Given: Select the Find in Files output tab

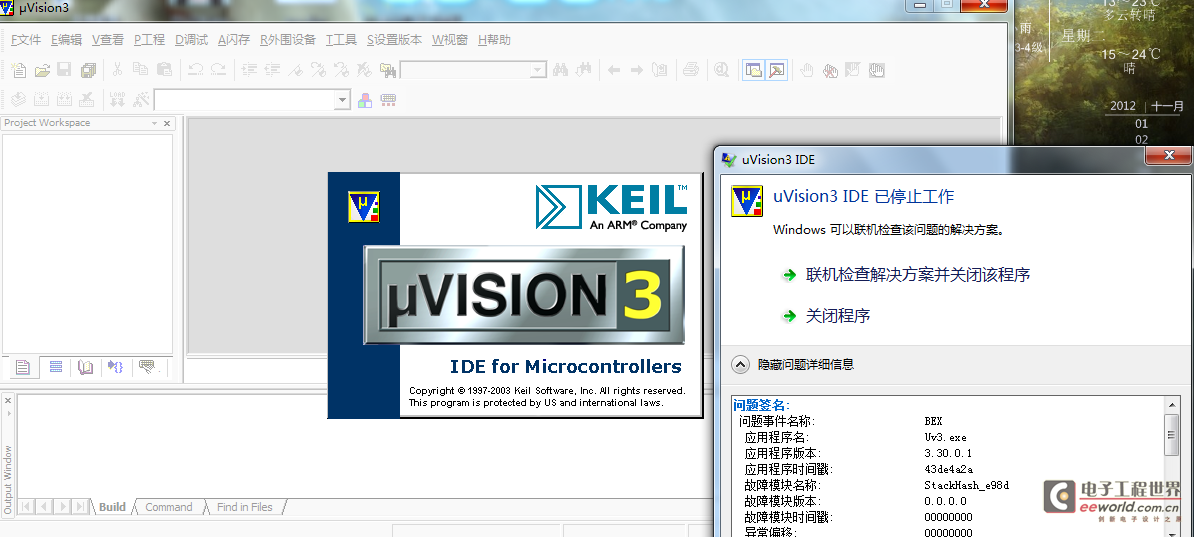Looking at the screenshot, I should [x=244, y=507].
